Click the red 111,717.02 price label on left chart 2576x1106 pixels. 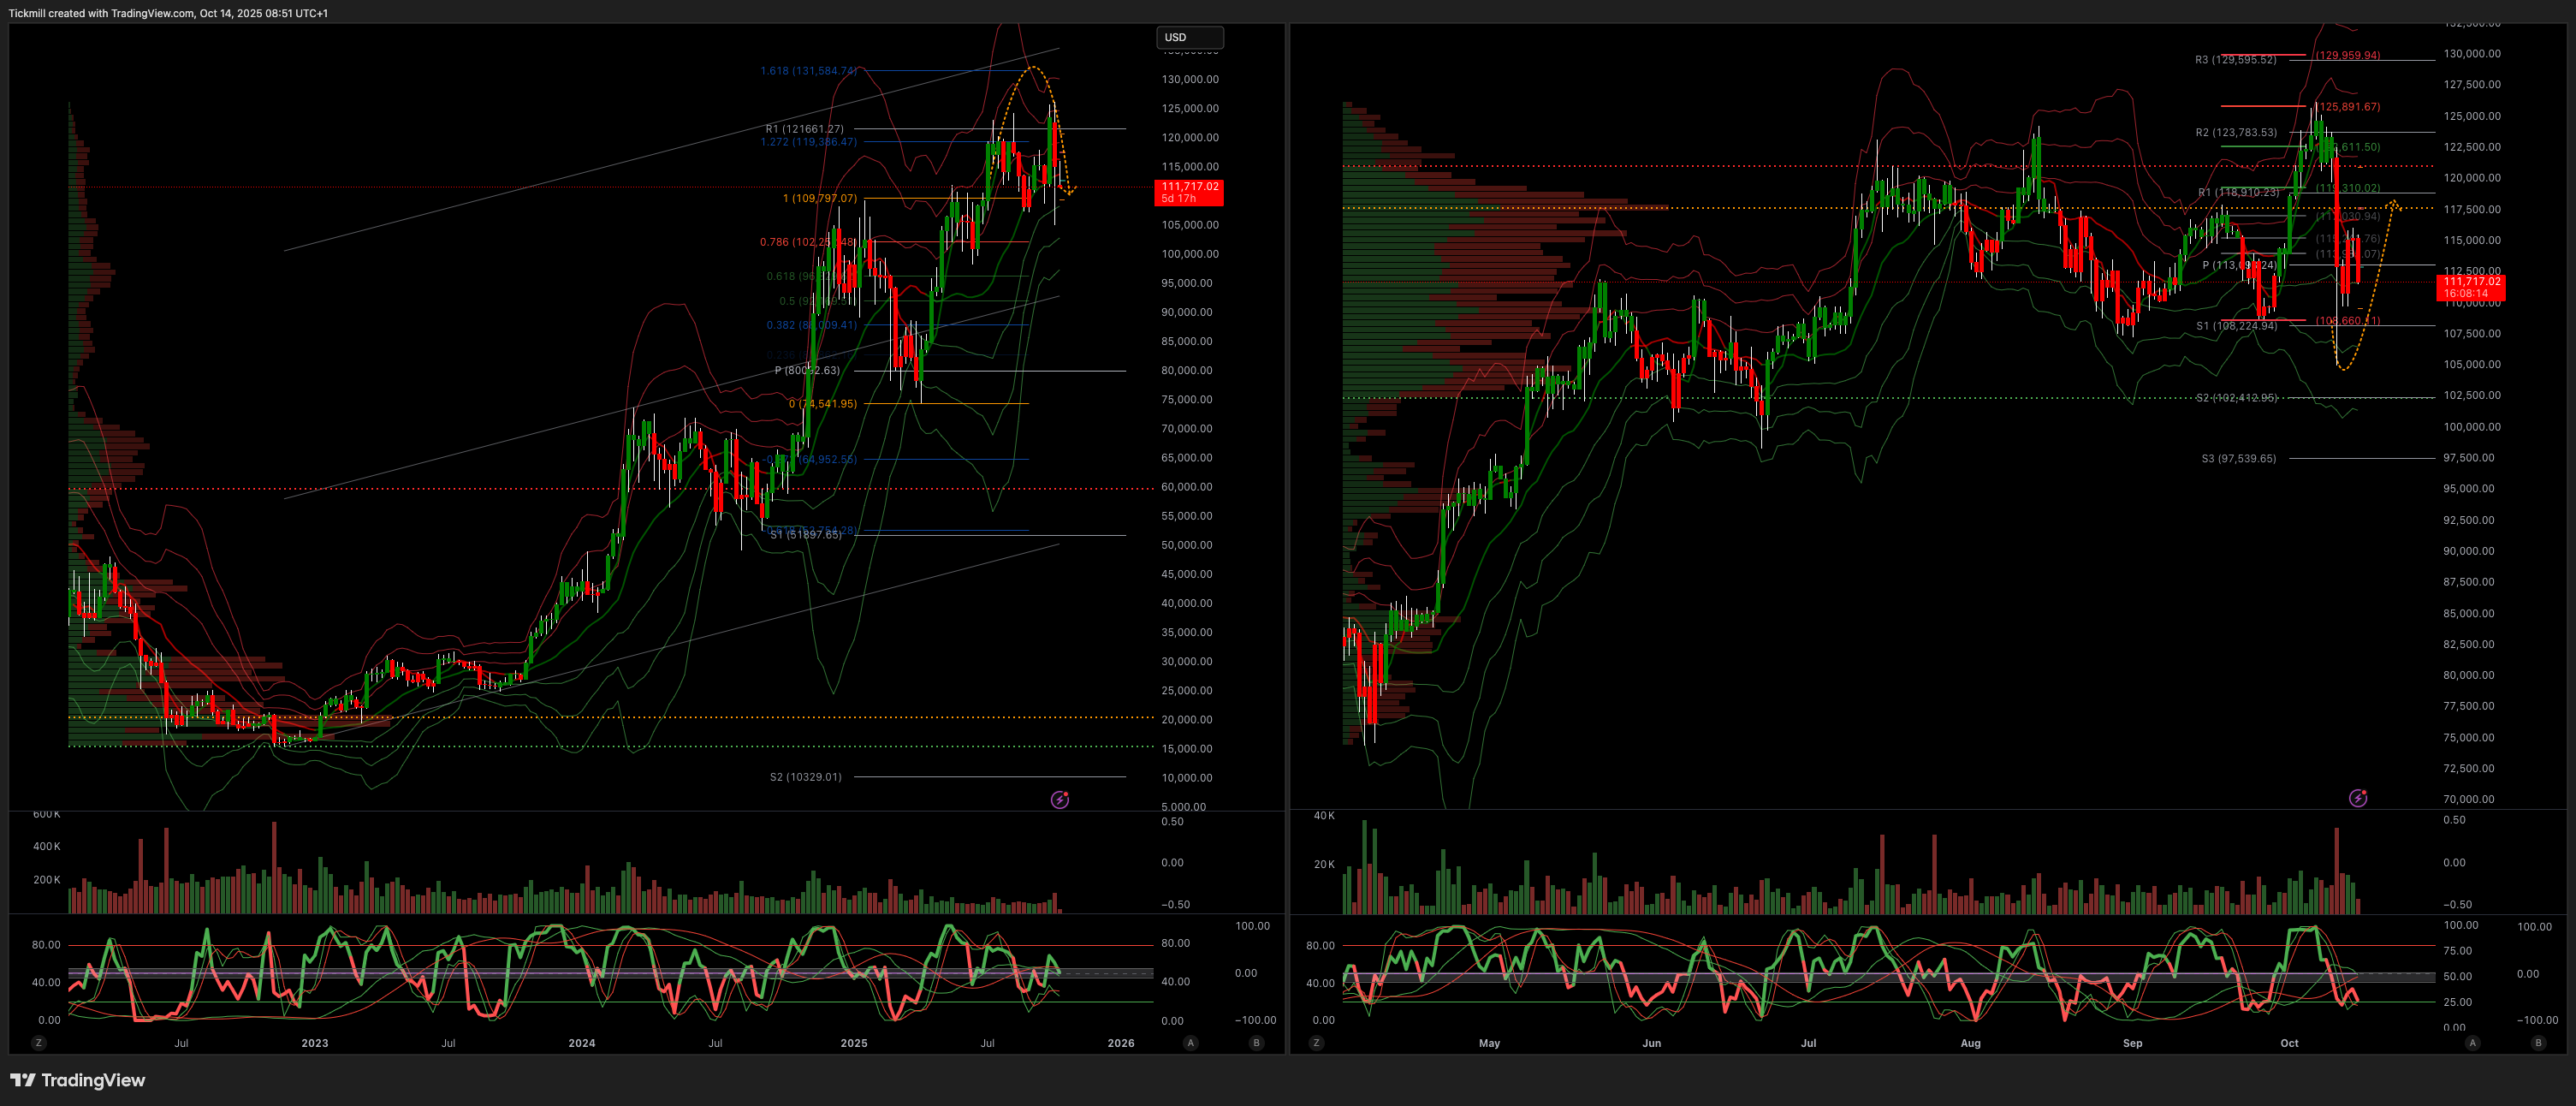coord(1189,192)
